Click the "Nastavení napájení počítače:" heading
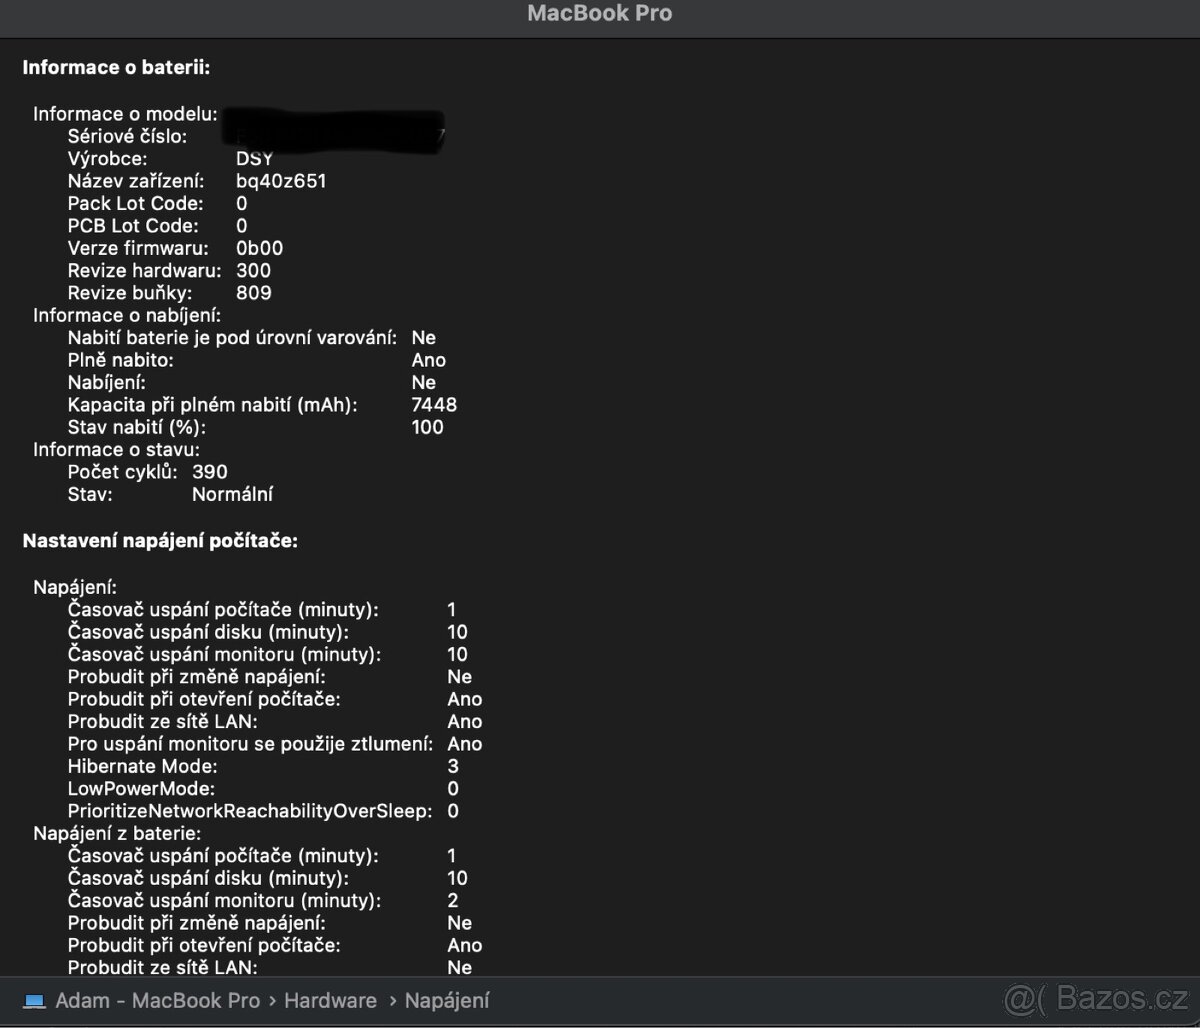This screenshot has width=1200, height=1028. coord(160,541)
